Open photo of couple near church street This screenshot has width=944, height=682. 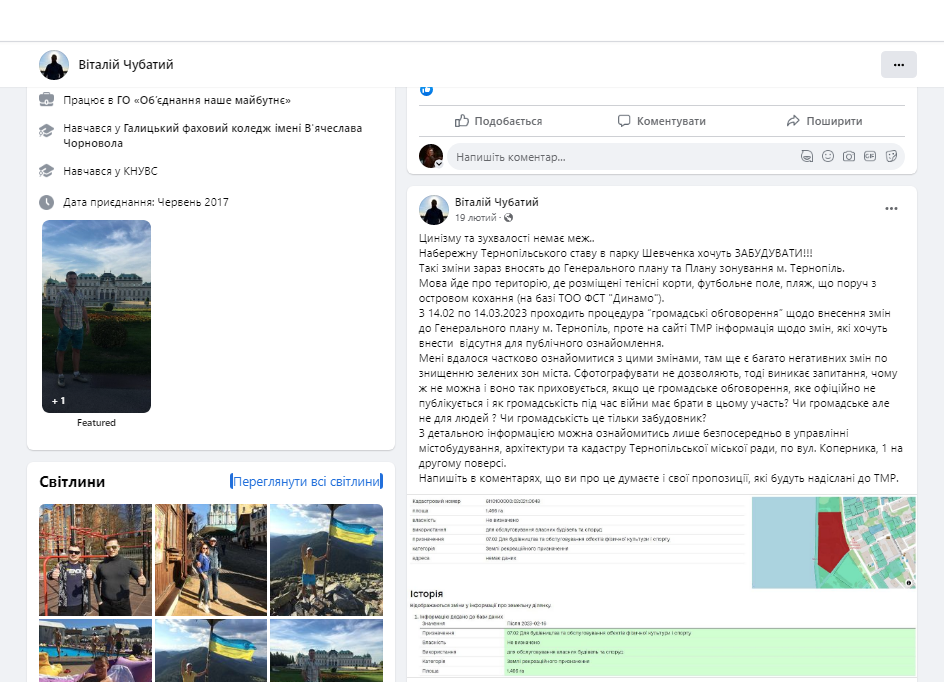tap(211, 560)
